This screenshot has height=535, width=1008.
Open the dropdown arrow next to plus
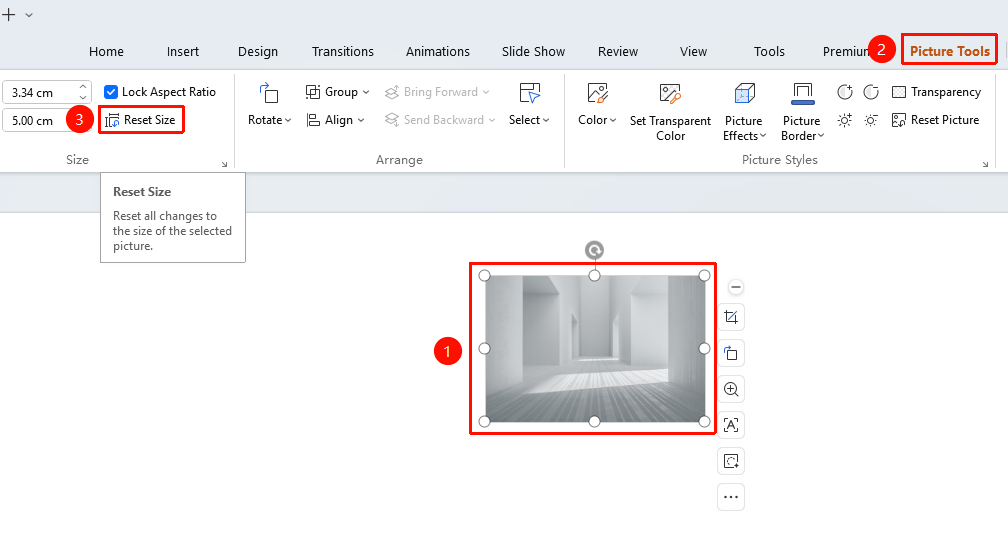(x=29, y=15)
